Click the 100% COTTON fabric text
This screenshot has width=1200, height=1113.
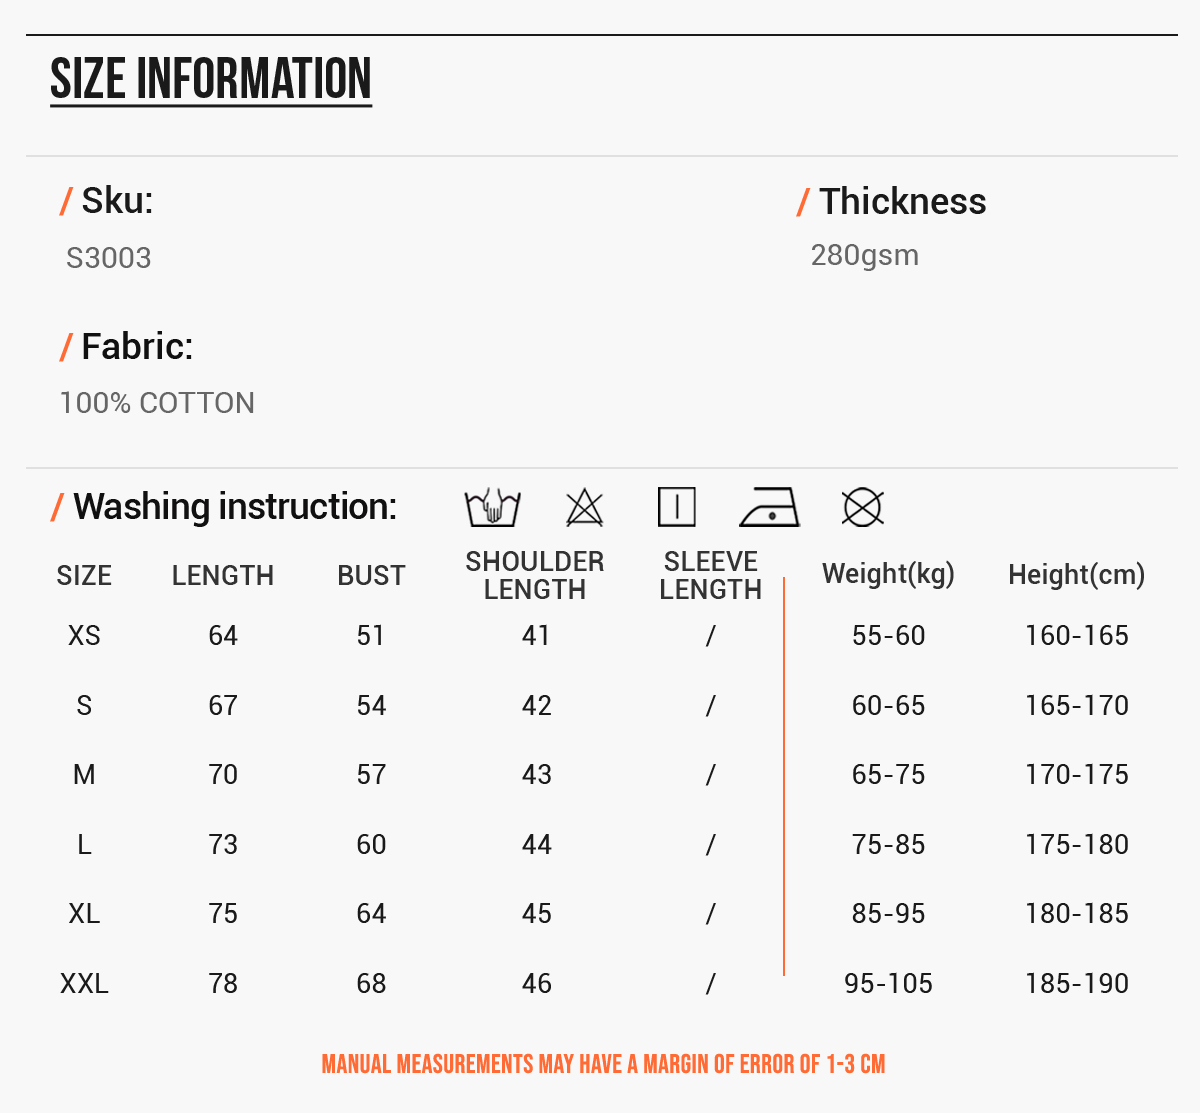pos(157,403)
